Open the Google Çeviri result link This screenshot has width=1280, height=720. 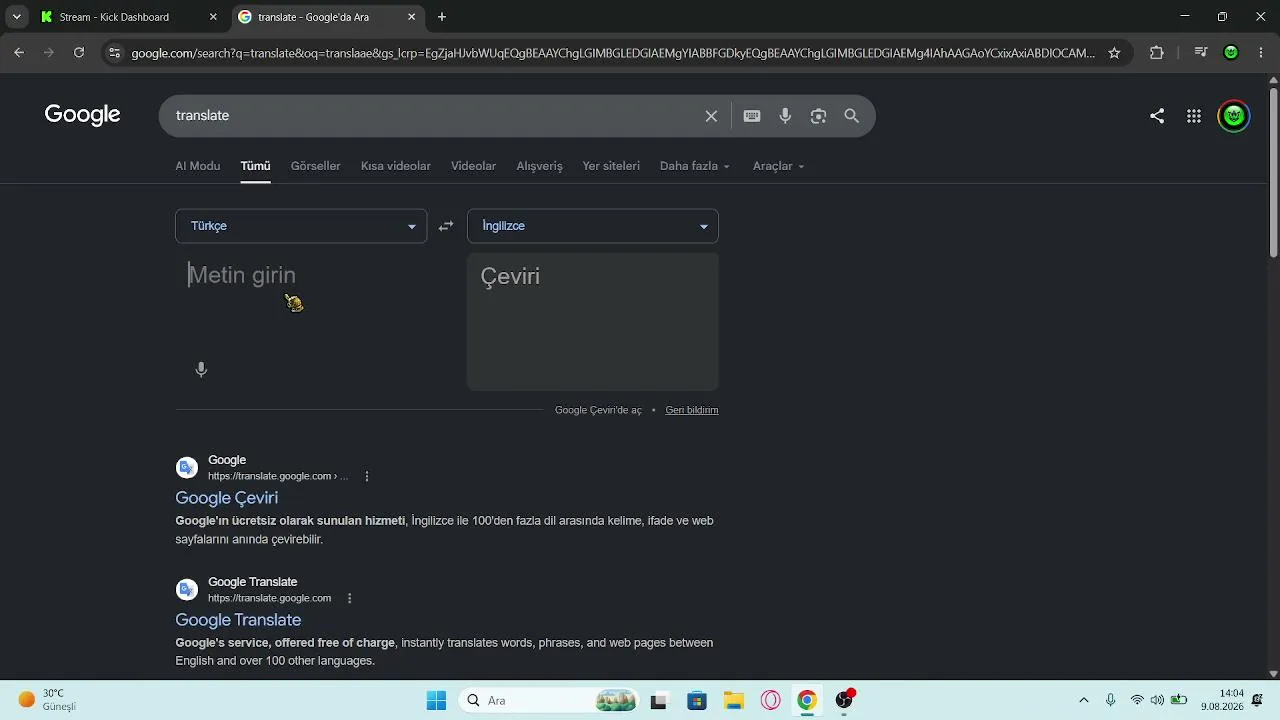(x=227, y=498)
